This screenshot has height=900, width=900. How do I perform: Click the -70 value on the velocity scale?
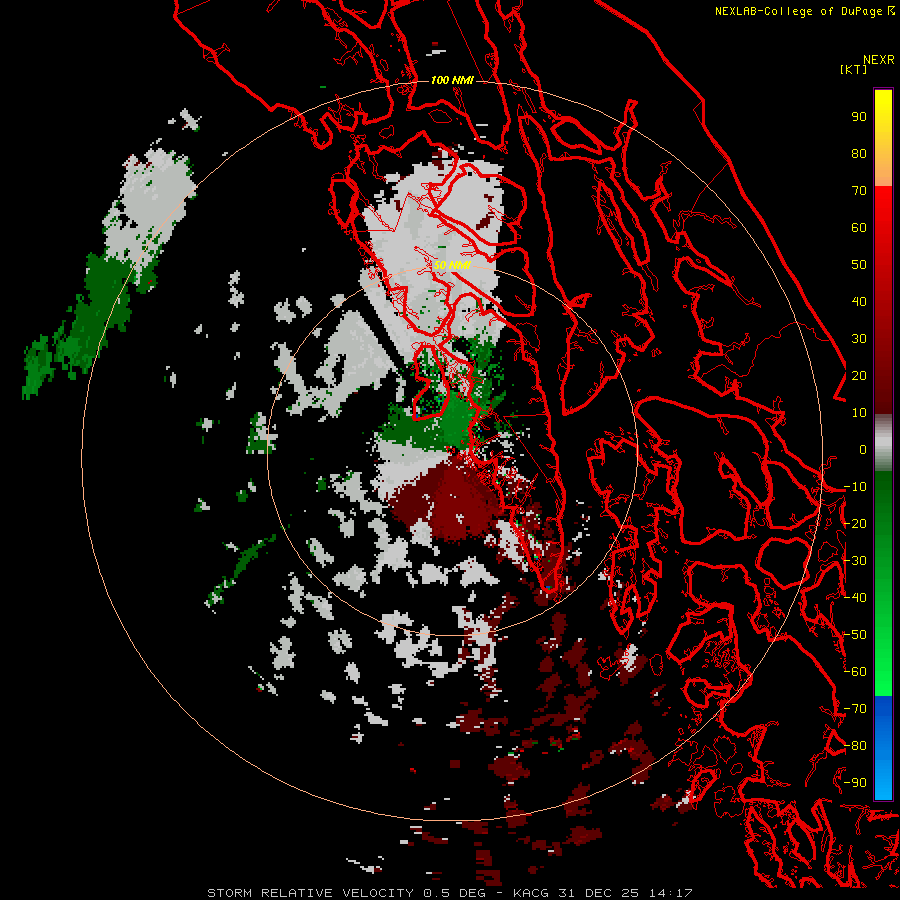855,709
